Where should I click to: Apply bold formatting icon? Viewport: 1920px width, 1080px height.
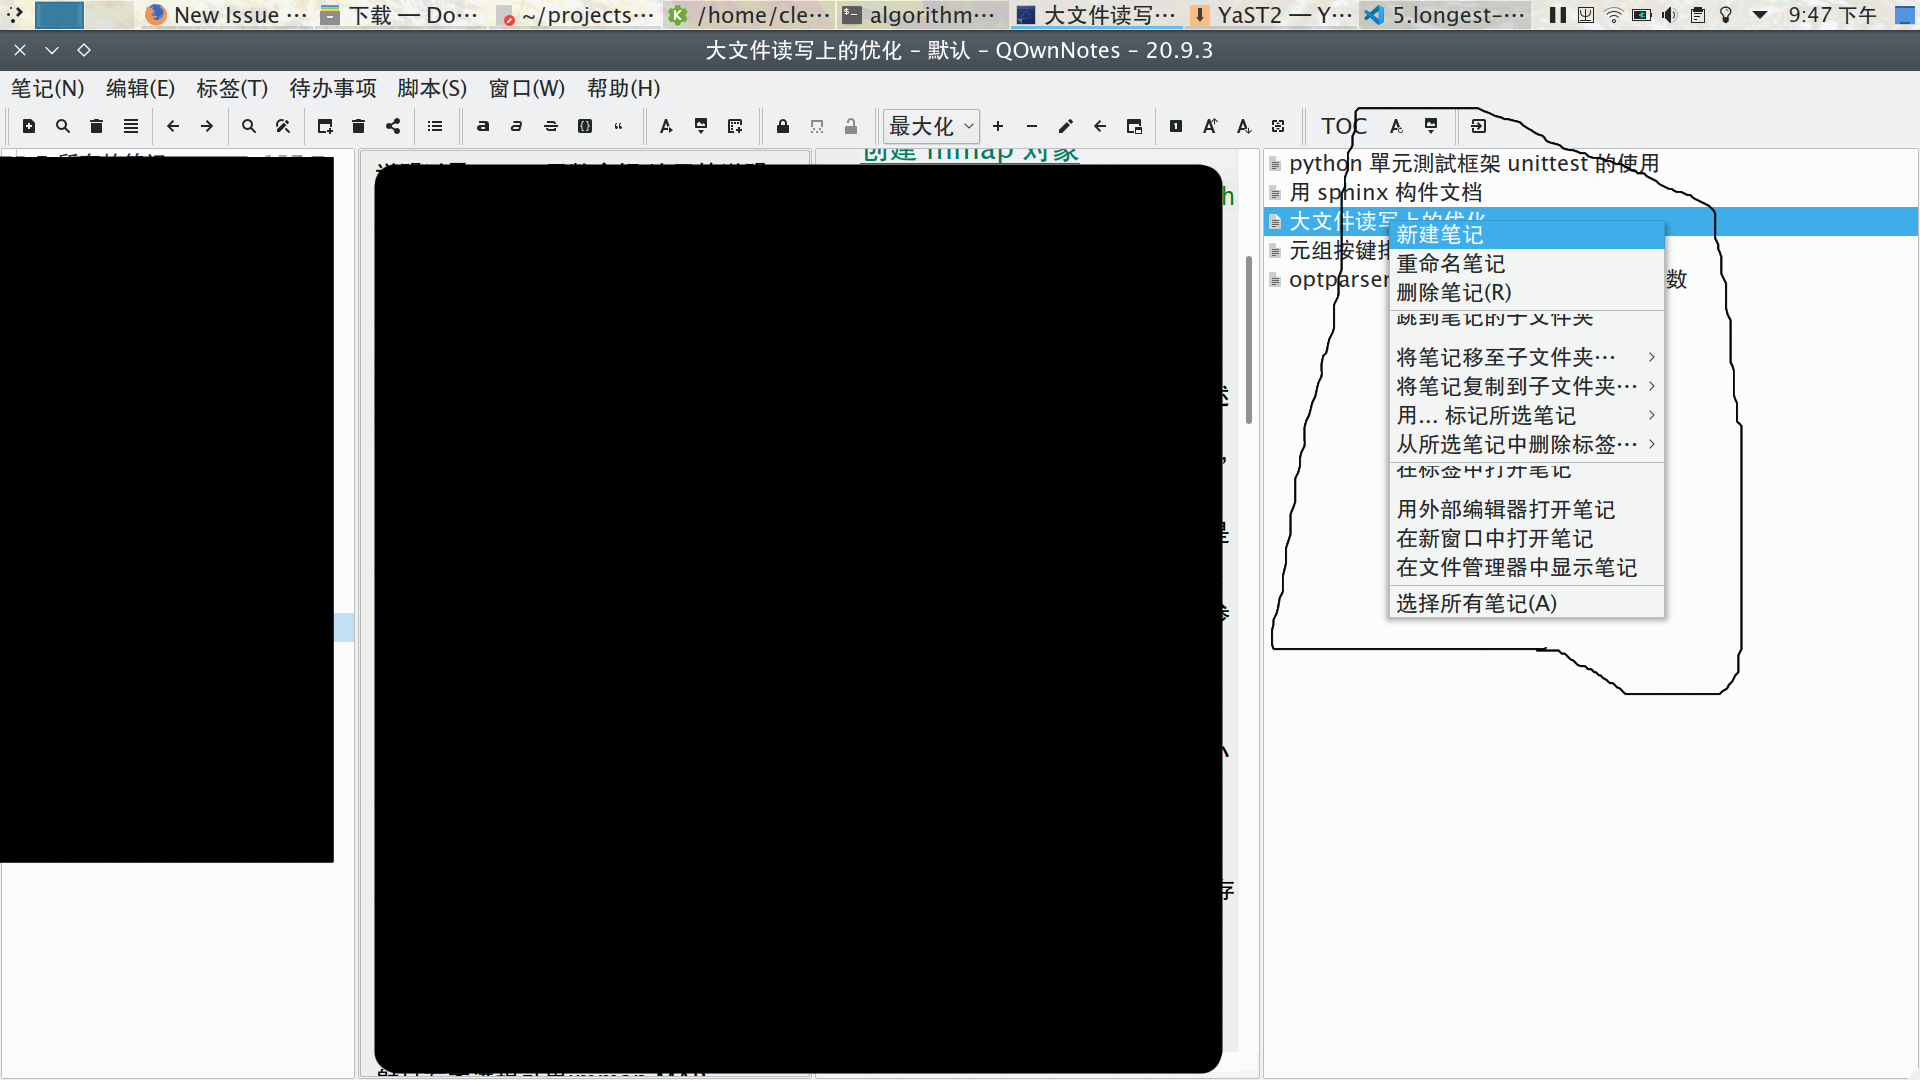(x=483, y=126)
